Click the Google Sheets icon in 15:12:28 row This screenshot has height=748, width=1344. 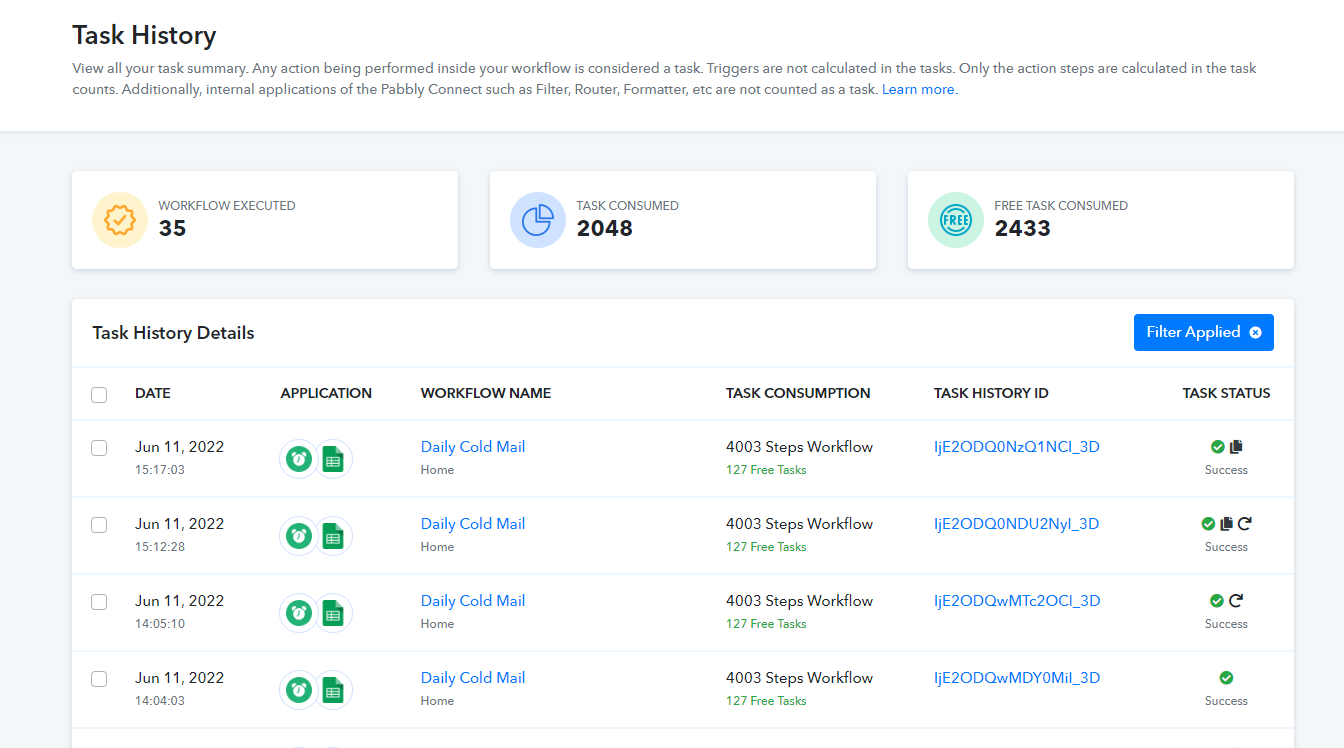[x=333, y=536]
